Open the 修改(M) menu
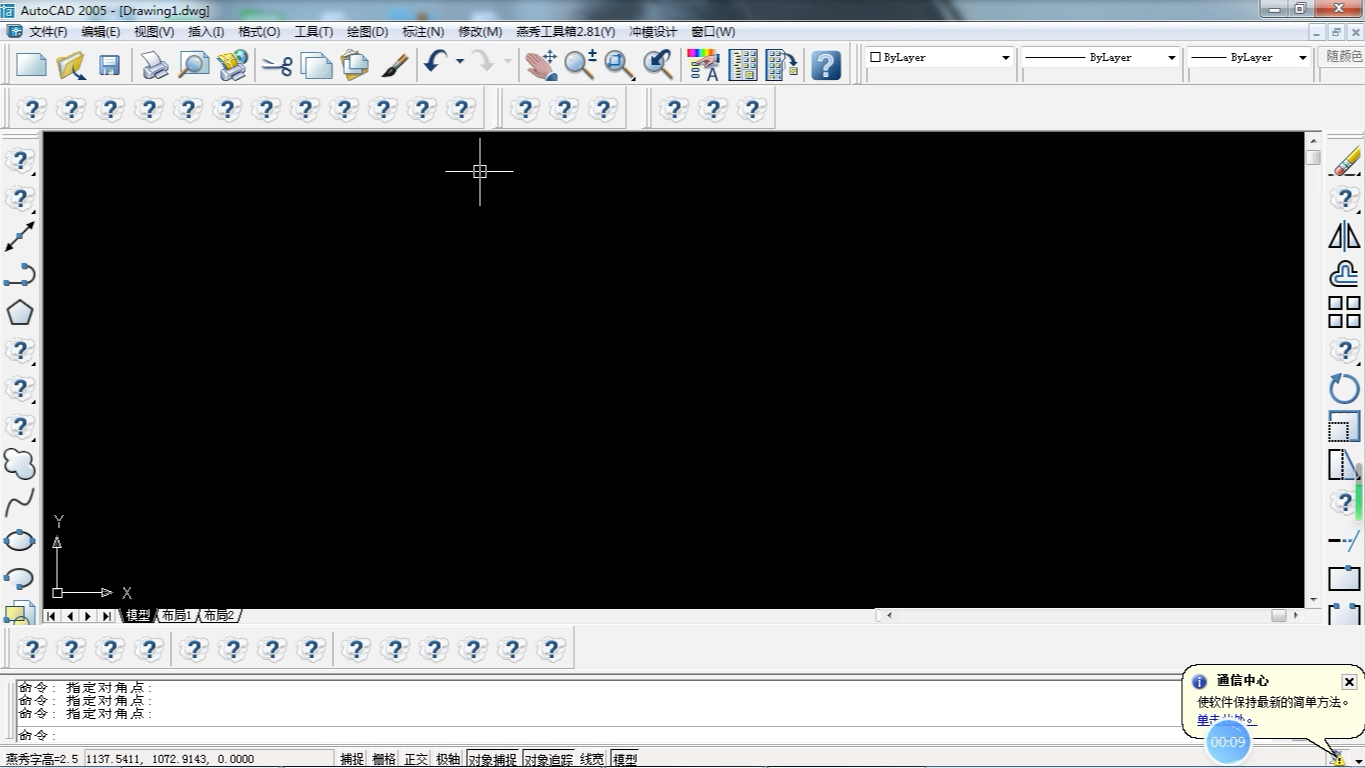Screen dimensions: 1365x768 480,32
